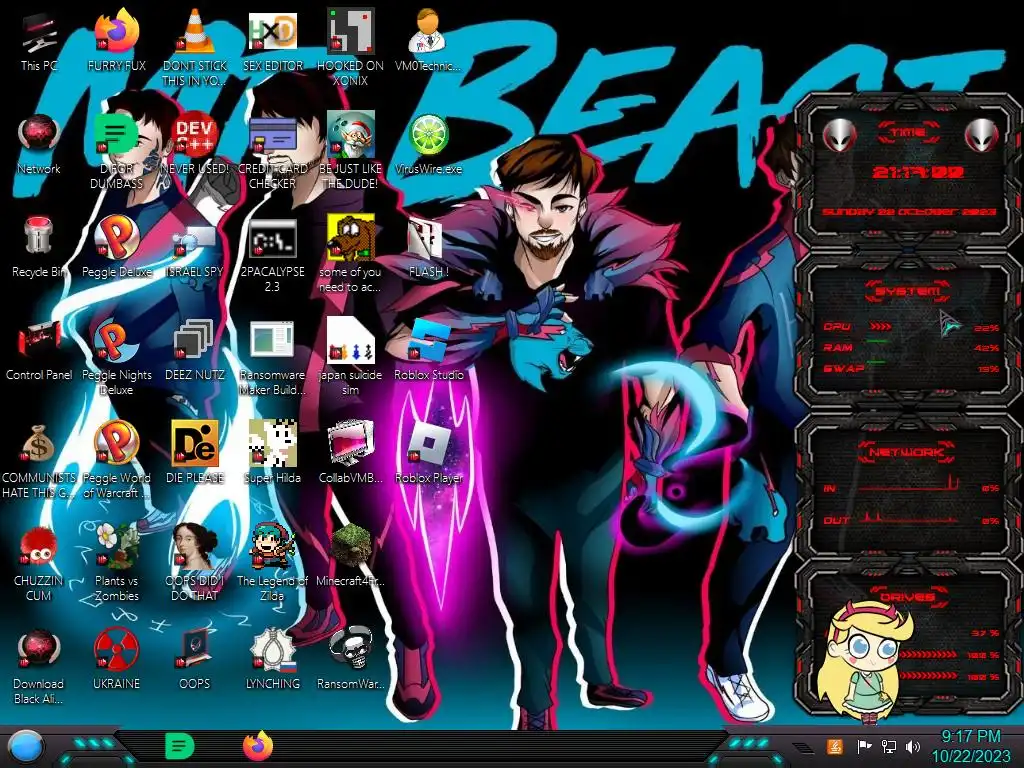Click the SYSTEM widget RAM usage bar
Image resolution: width=1024 pixels, height=768 pixels.
878,342
